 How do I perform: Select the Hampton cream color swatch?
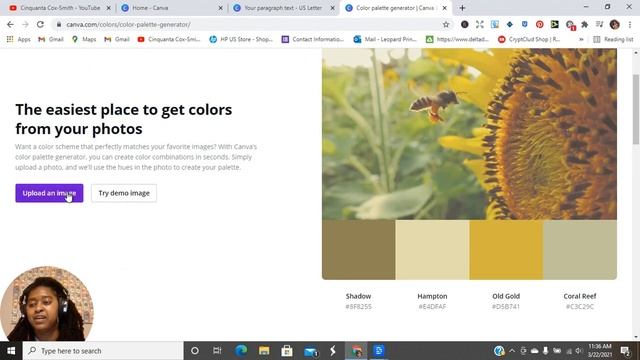point(432,250)
